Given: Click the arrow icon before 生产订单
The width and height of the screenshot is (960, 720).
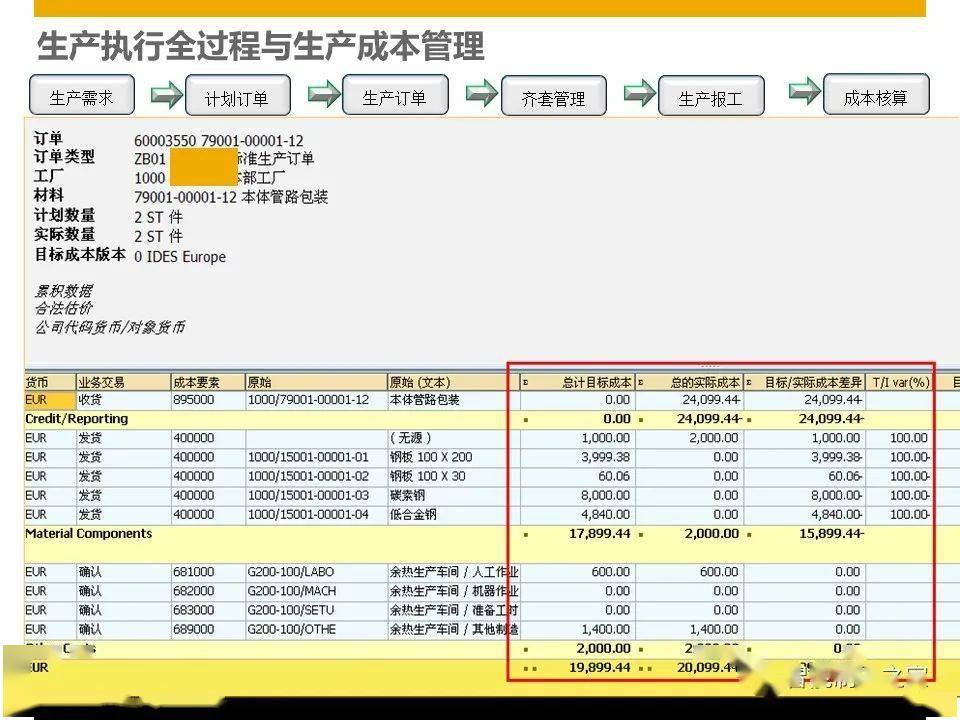Looking at the screenshot, I should [324, 95].
